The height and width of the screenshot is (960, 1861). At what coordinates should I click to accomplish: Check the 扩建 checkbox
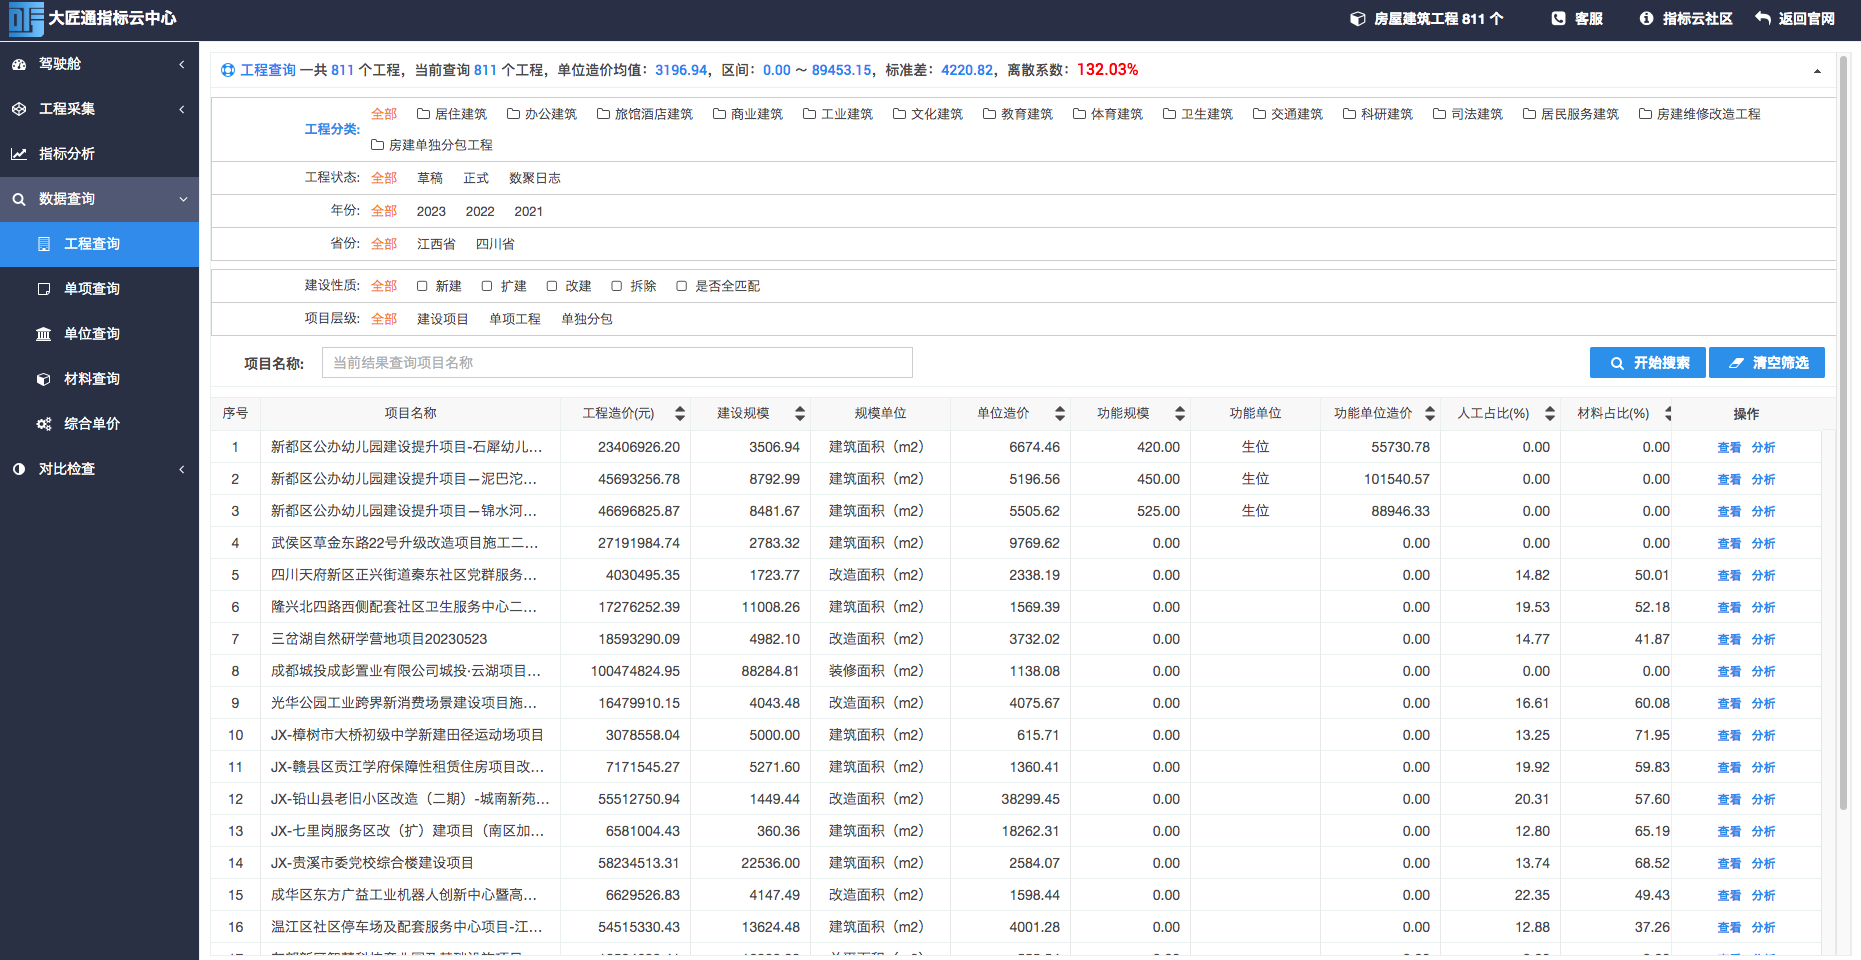coord(487,286)
